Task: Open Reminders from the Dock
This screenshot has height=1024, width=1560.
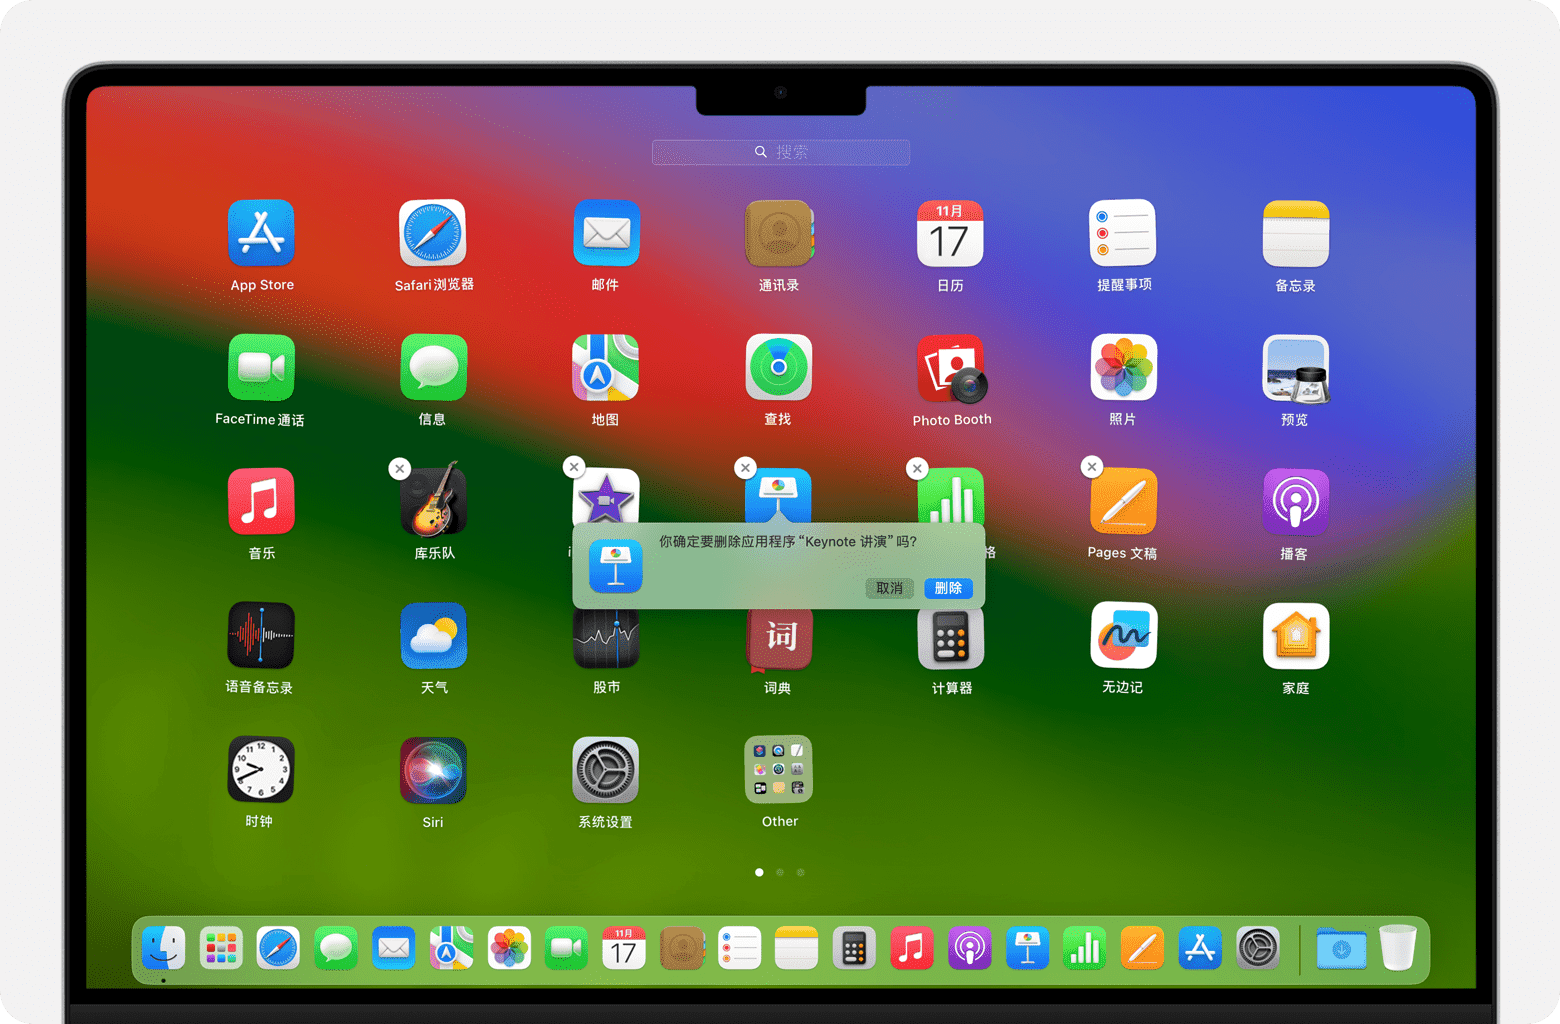Action: tap(739, 948)
